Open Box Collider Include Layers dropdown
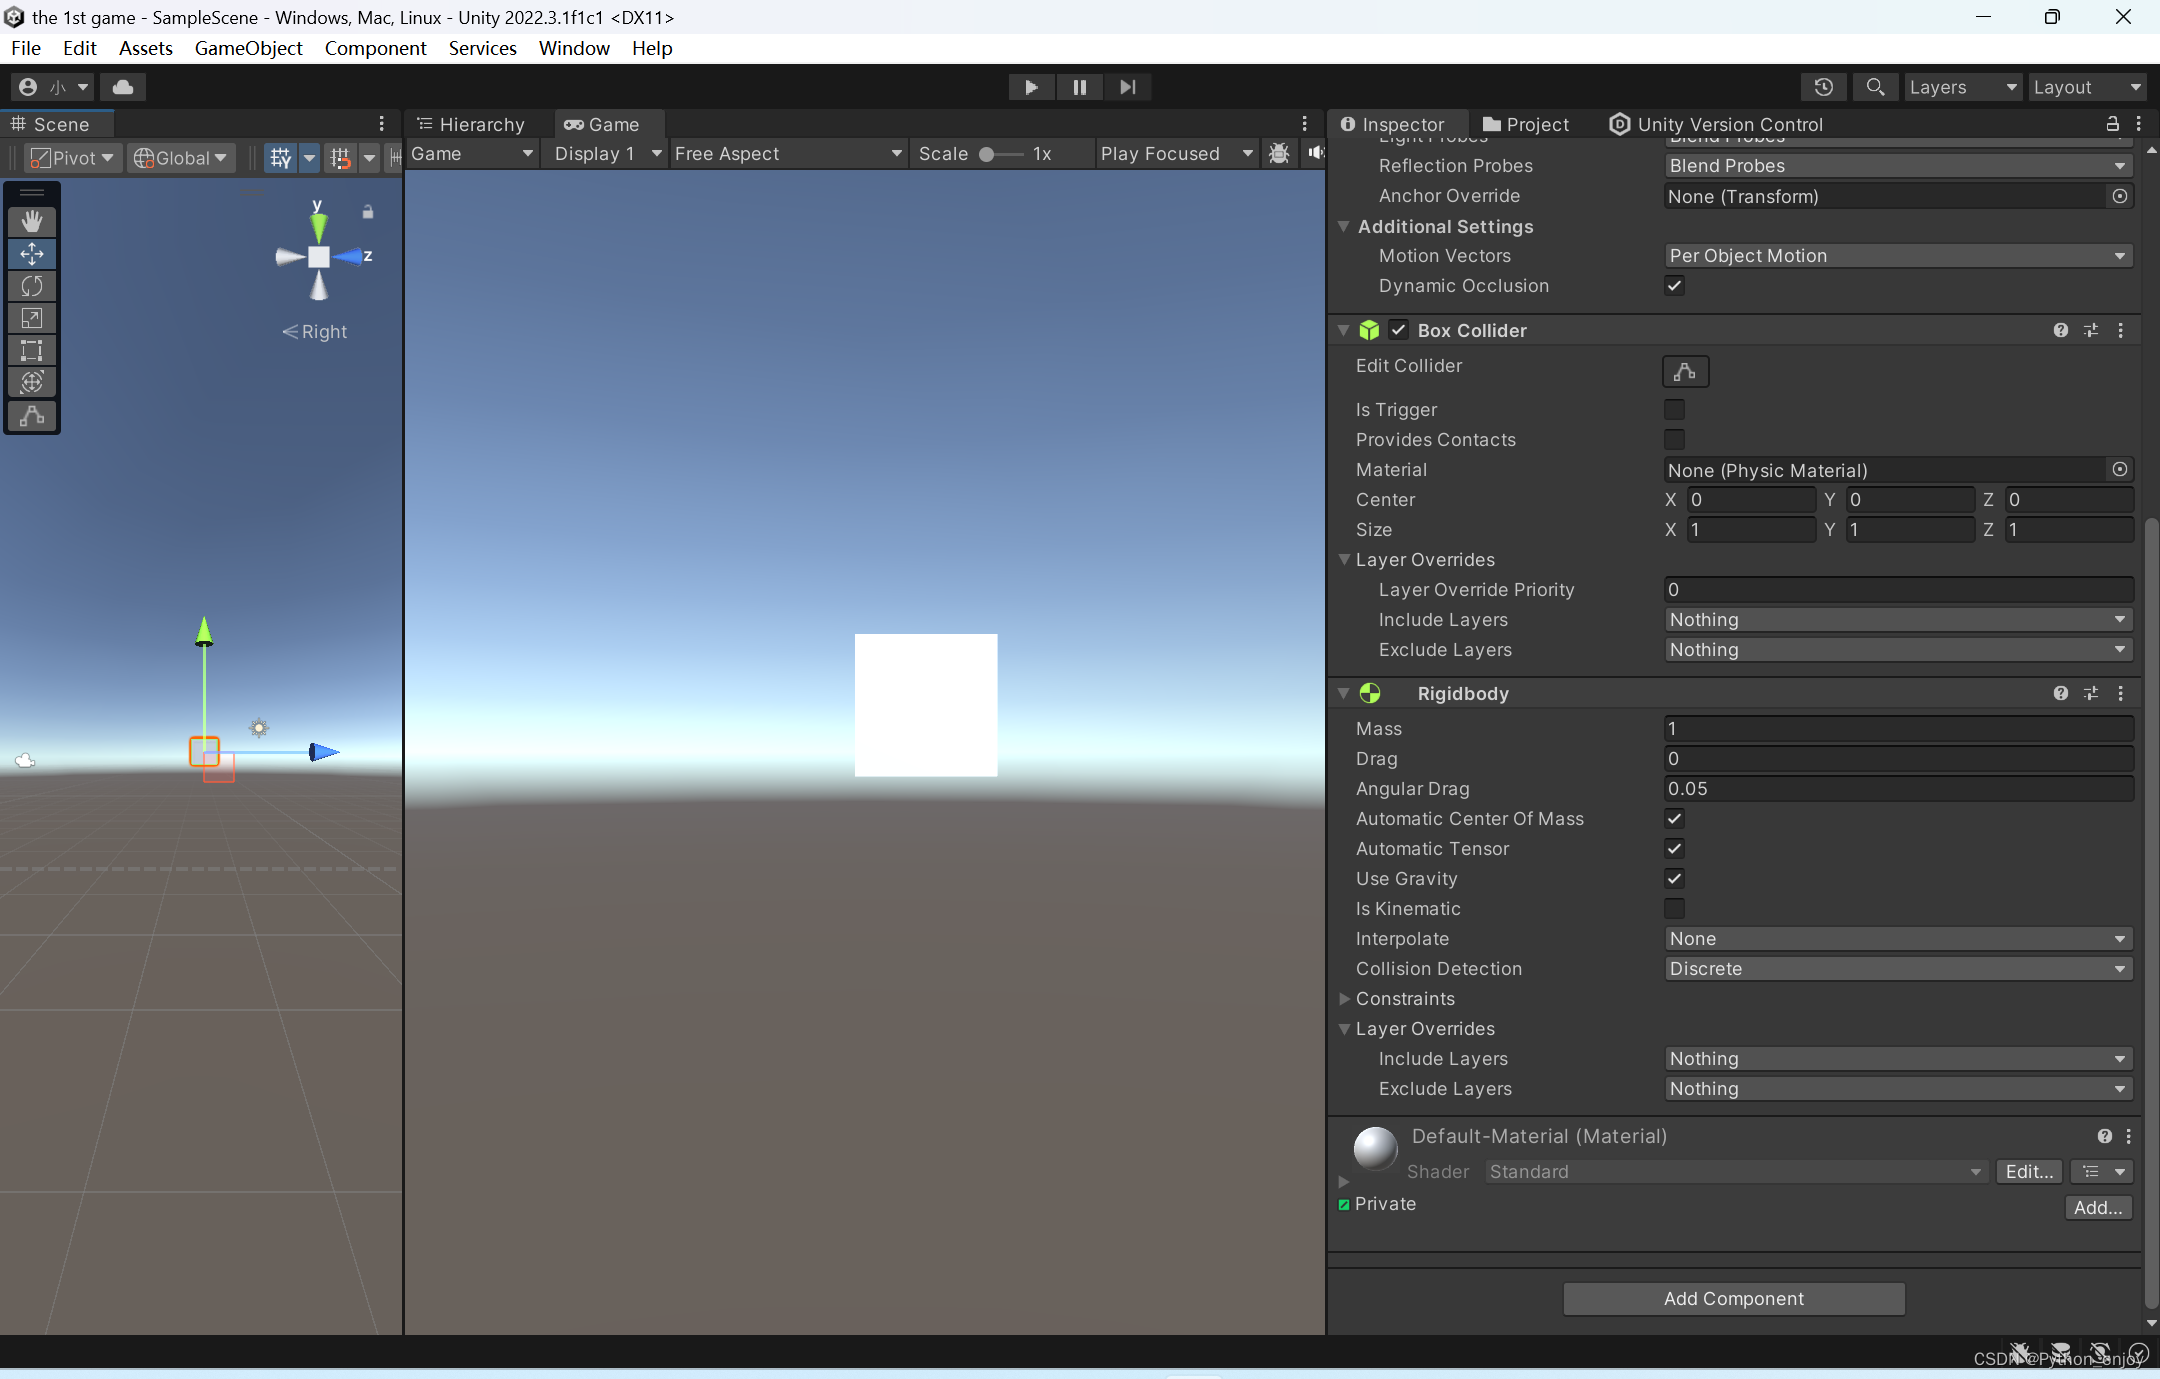The width and height of the screenshot is (2160, 1379). tap(1898, 620)
